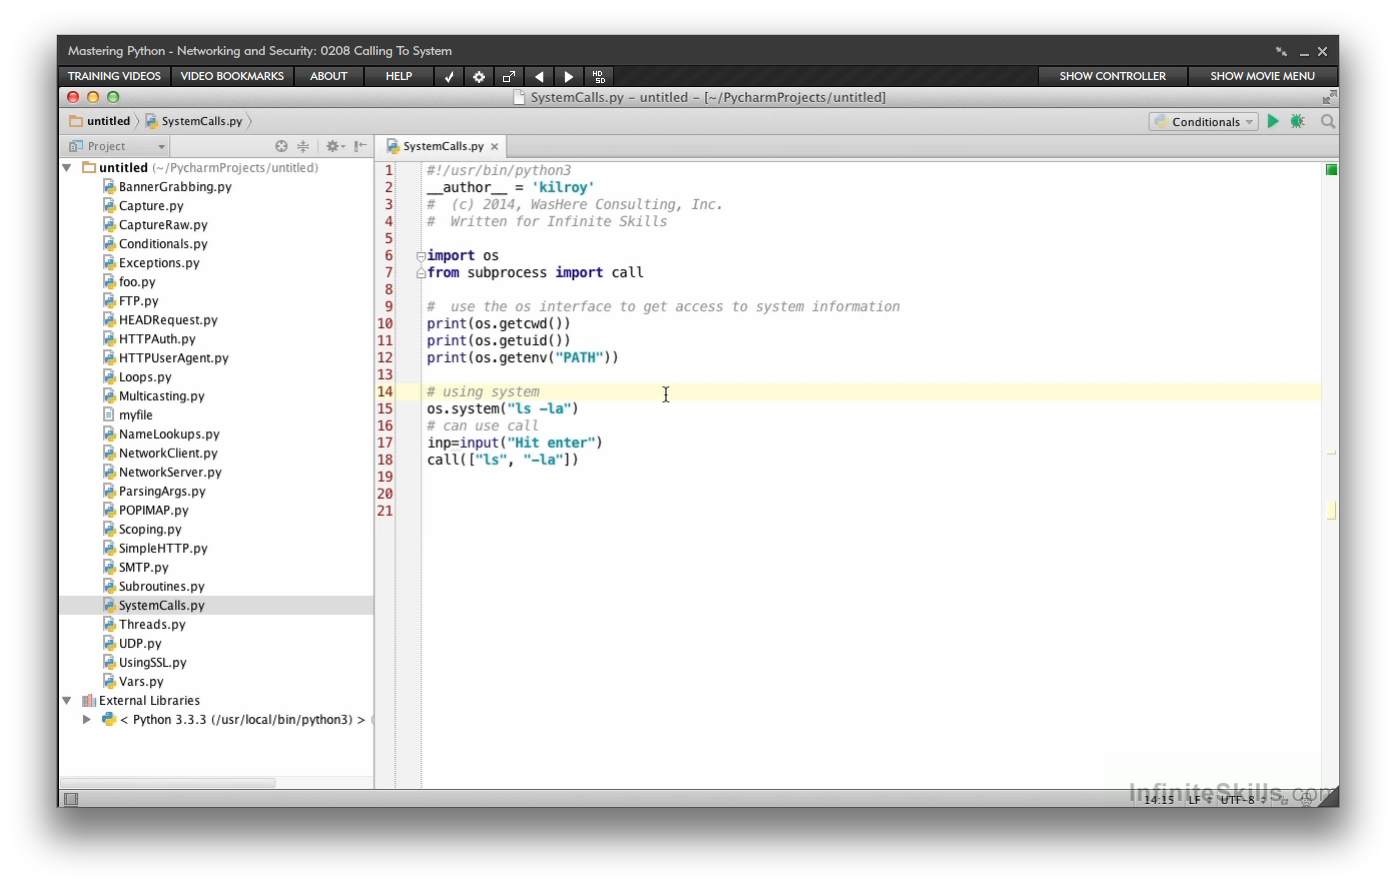Open the HELP menu
Screen dimensions: 1396x886
[399, 76]
